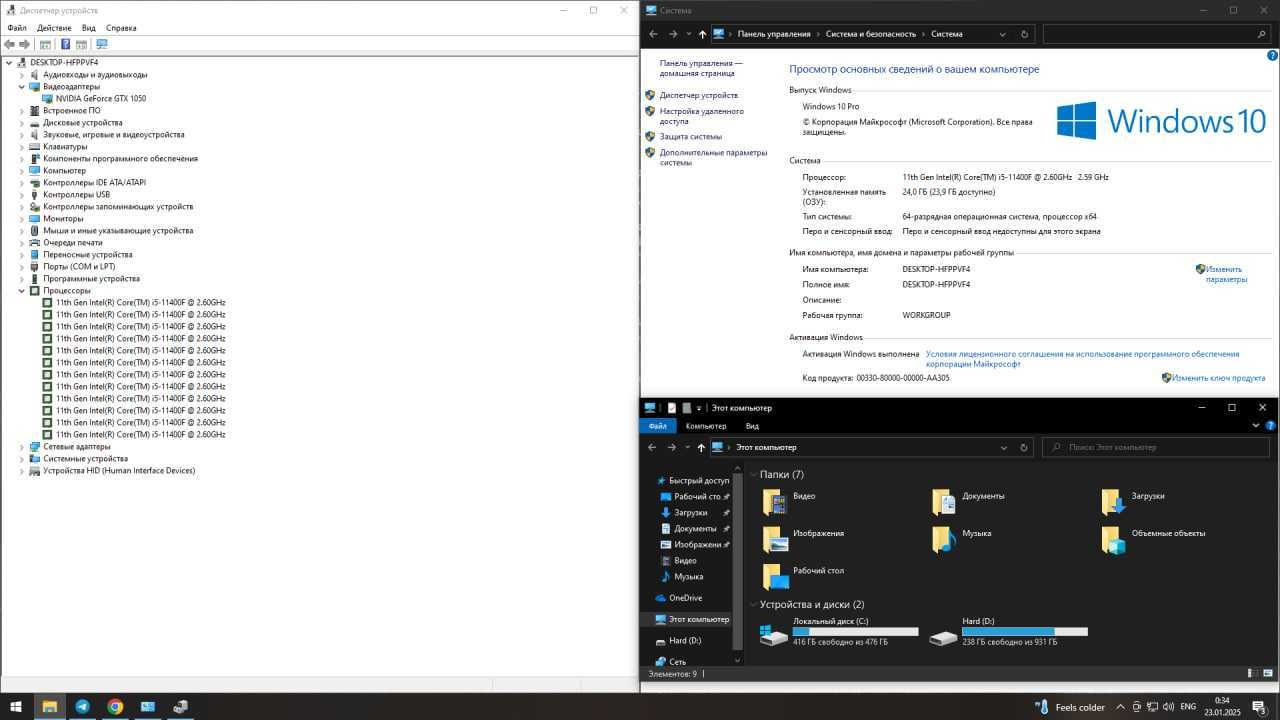Open the Видео folder in Папки
The width and height of the screenshot is (1280, 720).
789,502
